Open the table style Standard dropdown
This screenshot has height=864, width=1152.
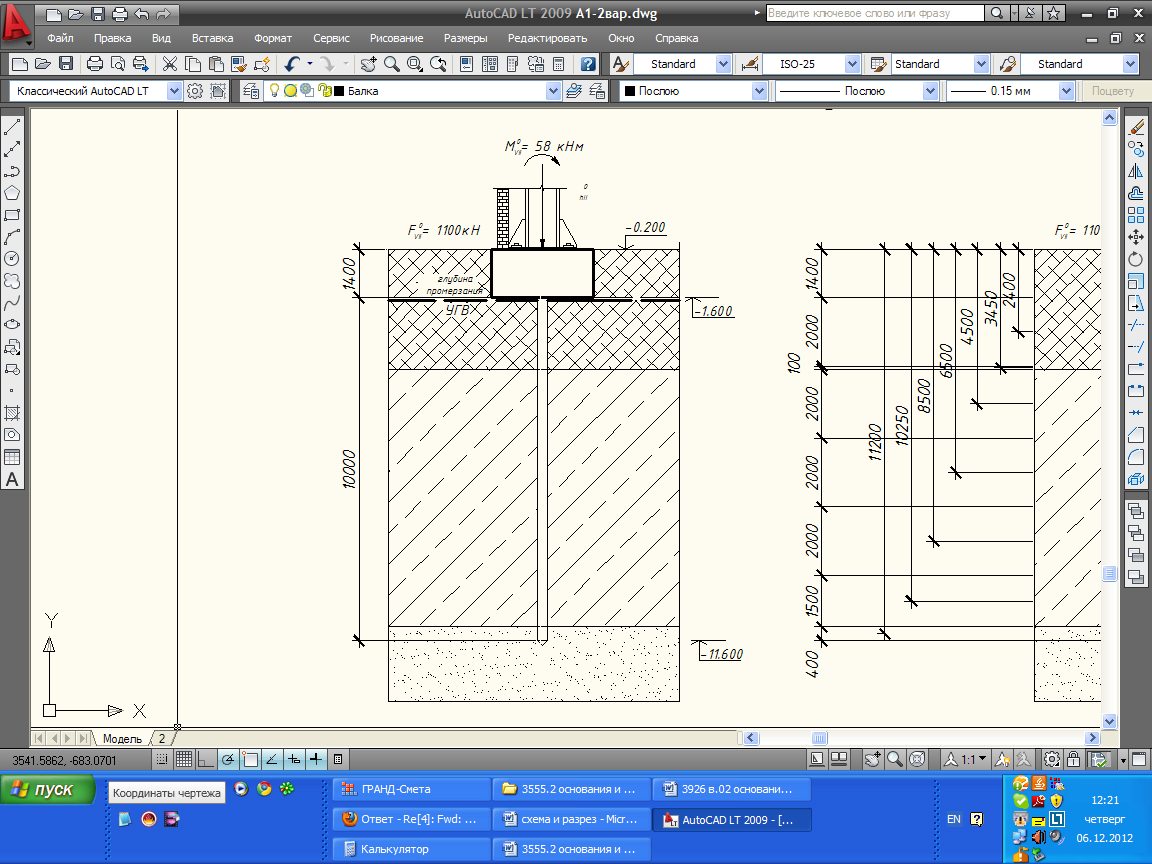point(981,64)
